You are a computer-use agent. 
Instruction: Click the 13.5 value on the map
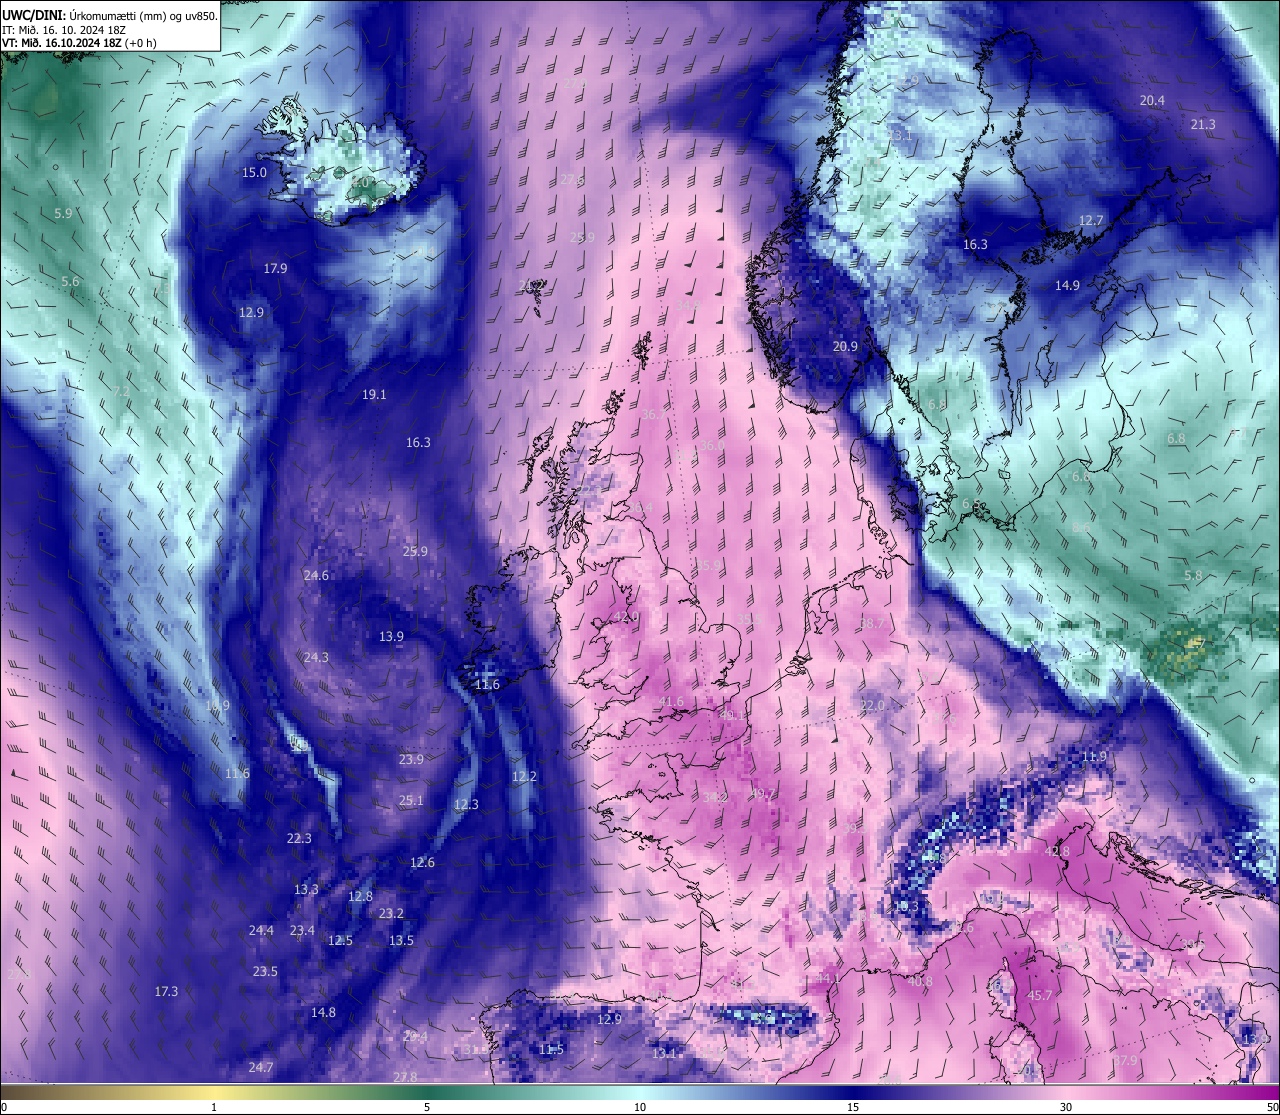[x=401, y=940]
